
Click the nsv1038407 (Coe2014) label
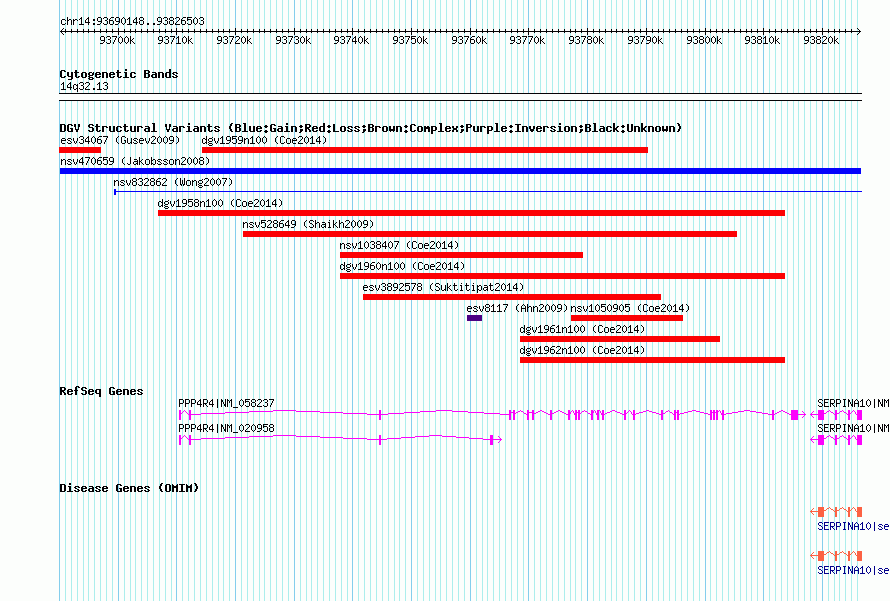(x=399, y=245)
